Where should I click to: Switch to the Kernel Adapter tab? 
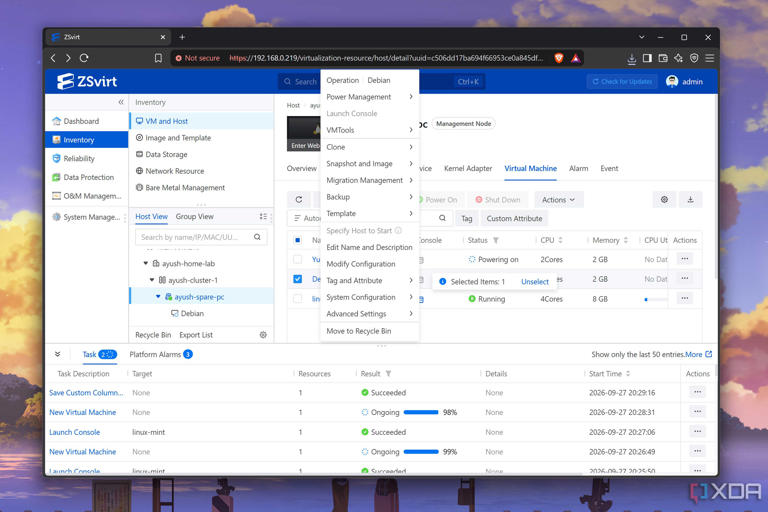coord(468,169)
